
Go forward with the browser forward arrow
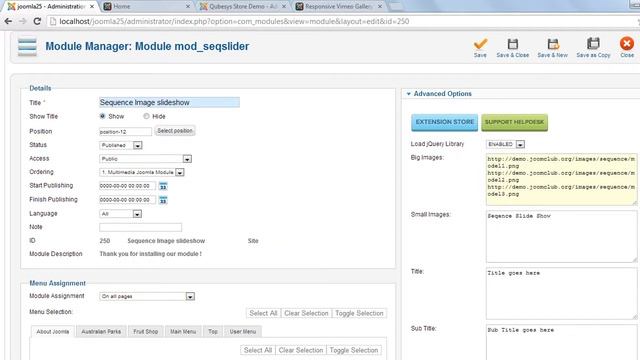[22, 21]
